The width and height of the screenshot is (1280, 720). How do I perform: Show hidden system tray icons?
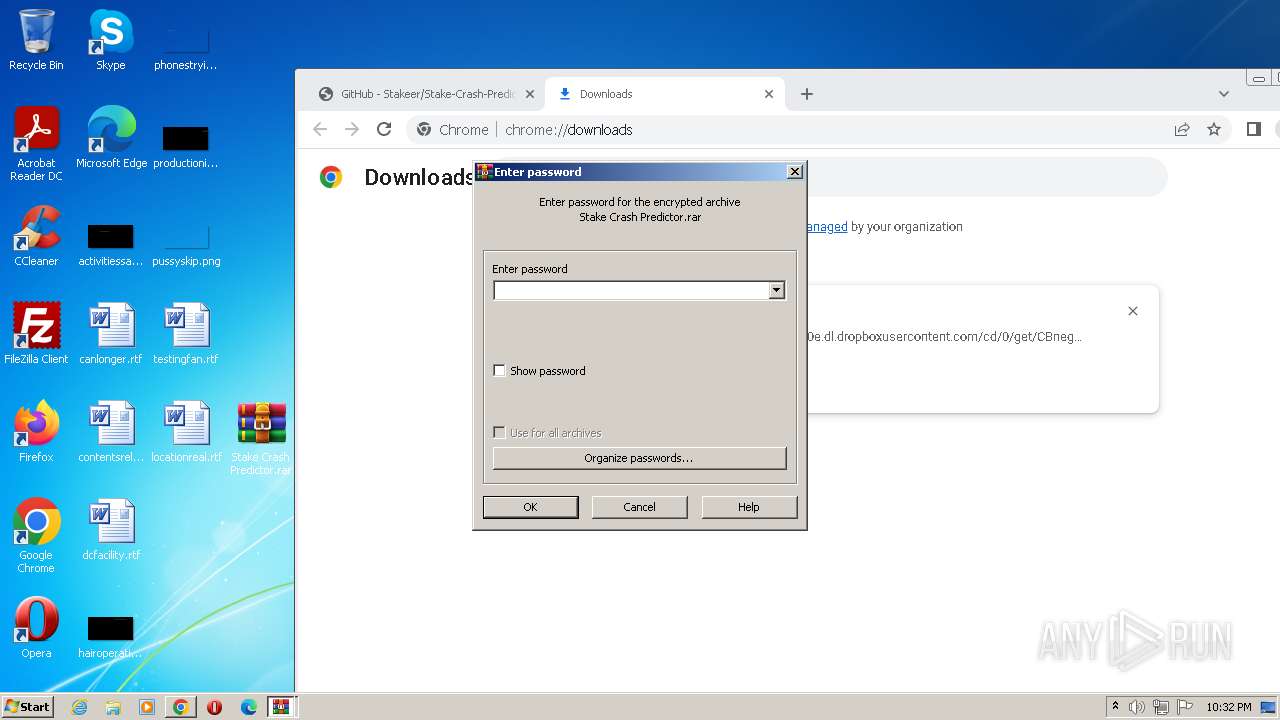(1115, 706)
